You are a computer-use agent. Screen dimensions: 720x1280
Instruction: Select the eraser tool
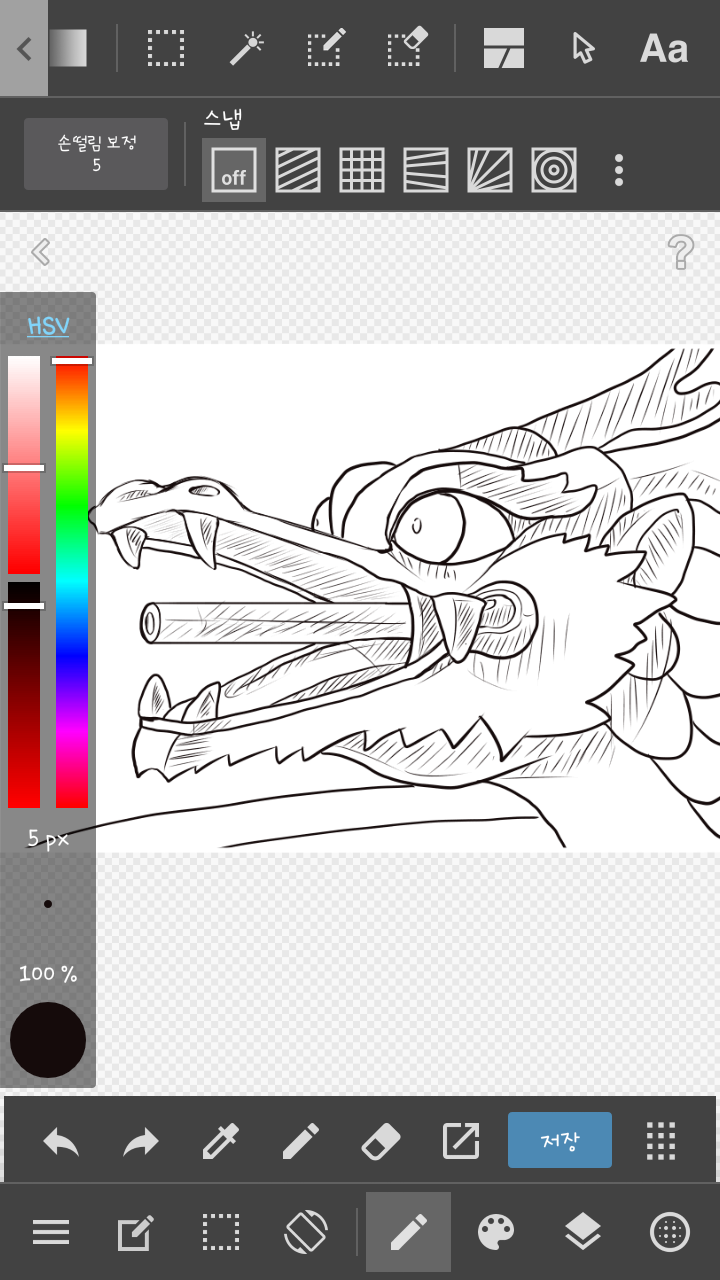click(381, 1141)
